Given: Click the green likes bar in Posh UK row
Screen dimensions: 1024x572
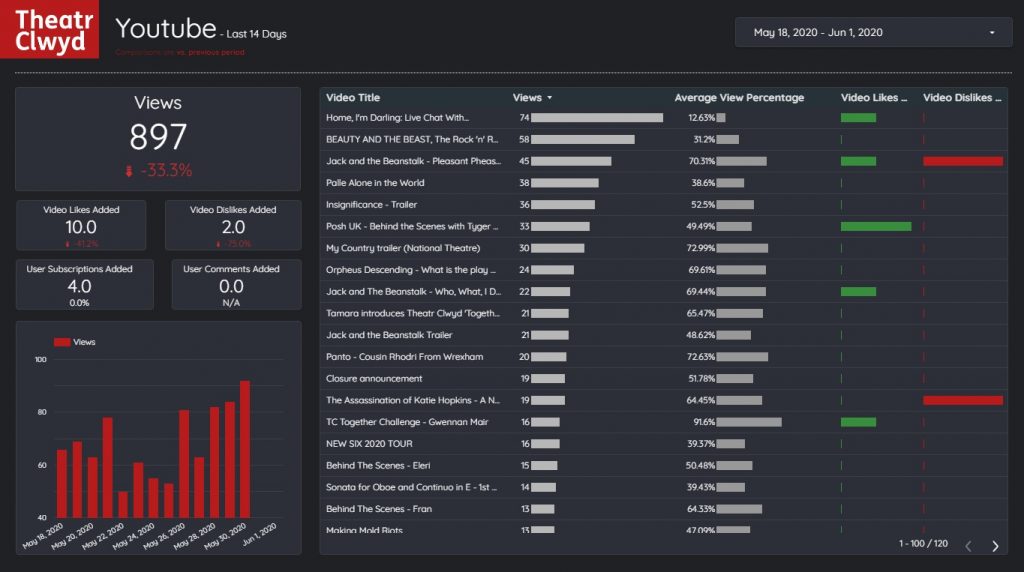Looking at the screenshot, I should click(876, 226).
